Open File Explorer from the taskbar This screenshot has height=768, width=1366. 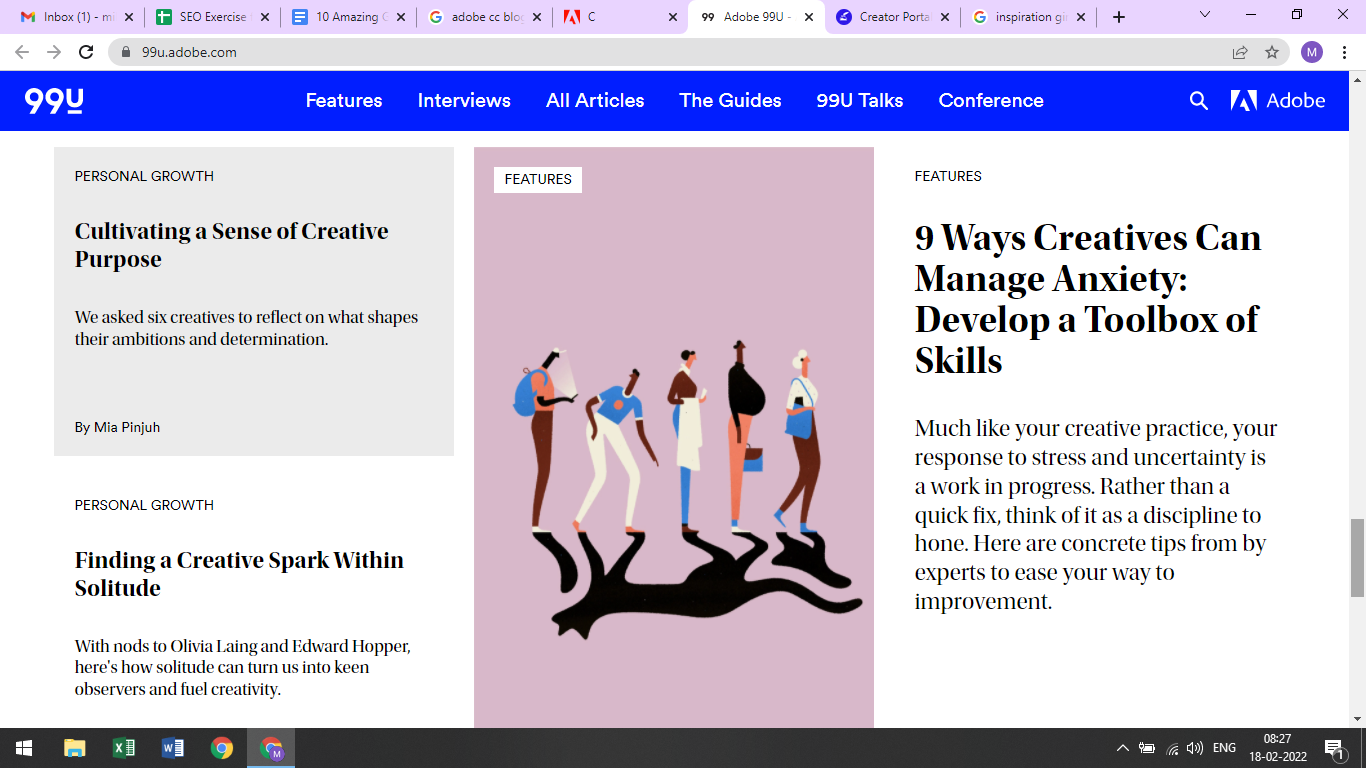(x=74, y=747)
